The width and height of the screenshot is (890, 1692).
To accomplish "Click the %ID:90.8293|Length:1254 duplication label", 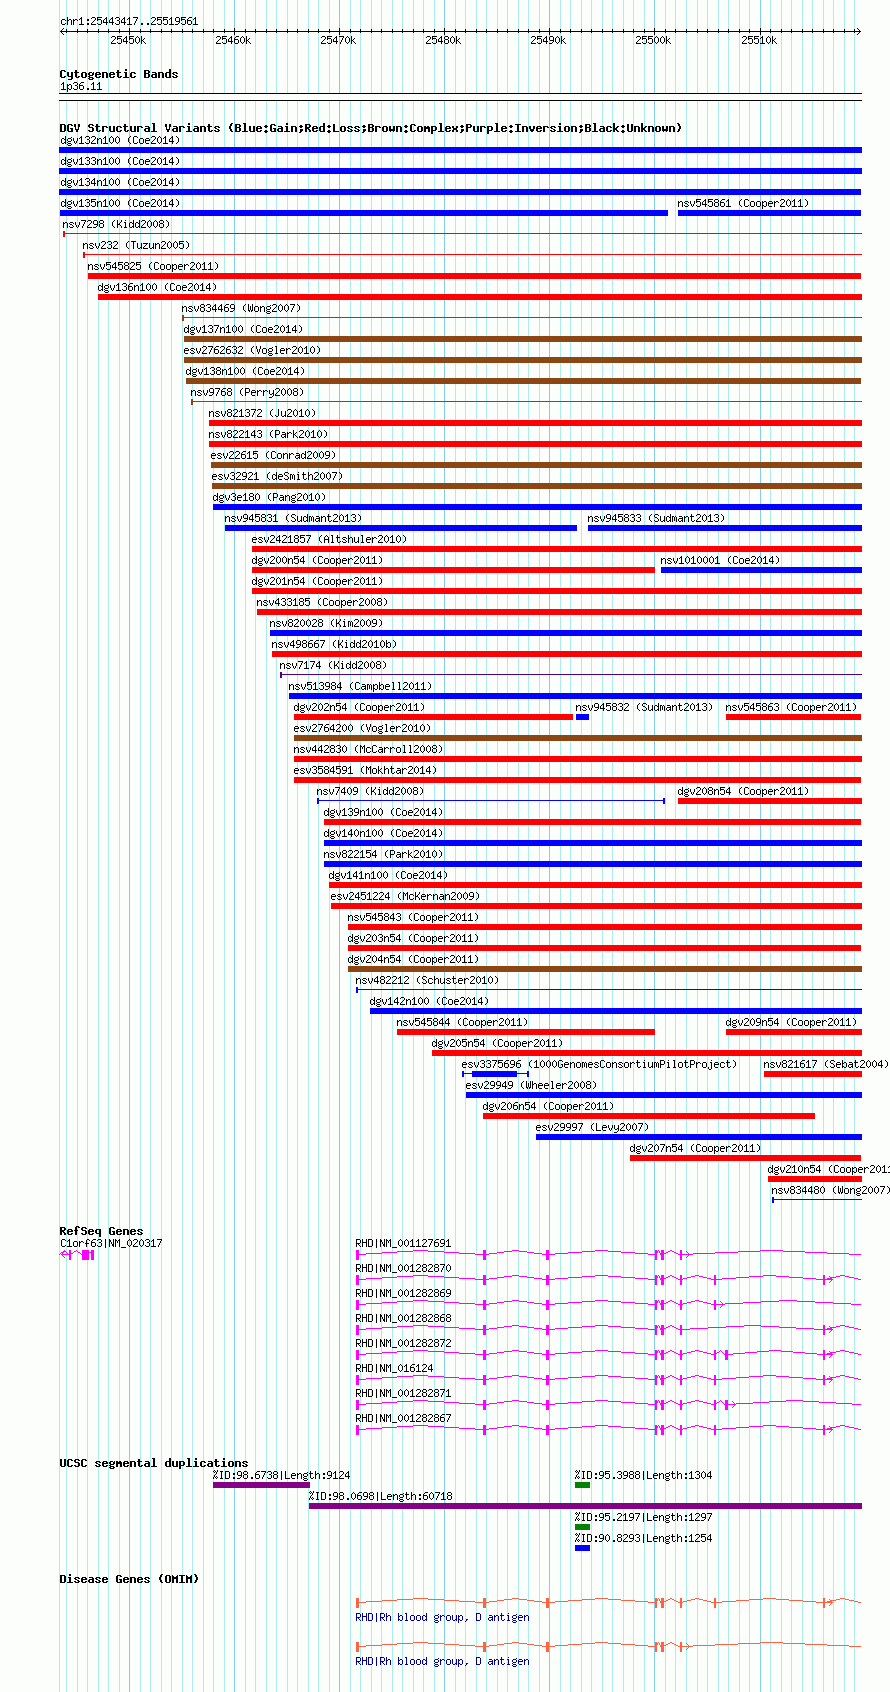I will point(643,1538).
